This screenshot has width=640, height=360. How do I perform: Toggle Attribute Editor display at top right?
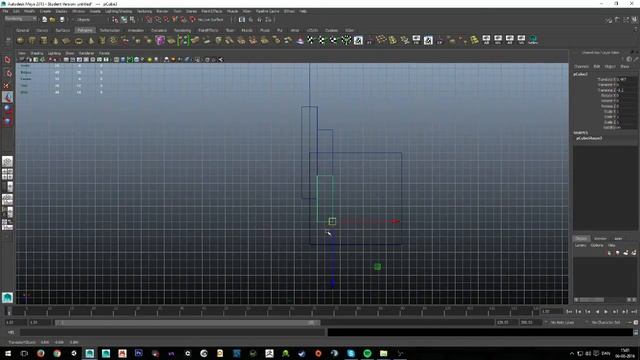[617, 20]
